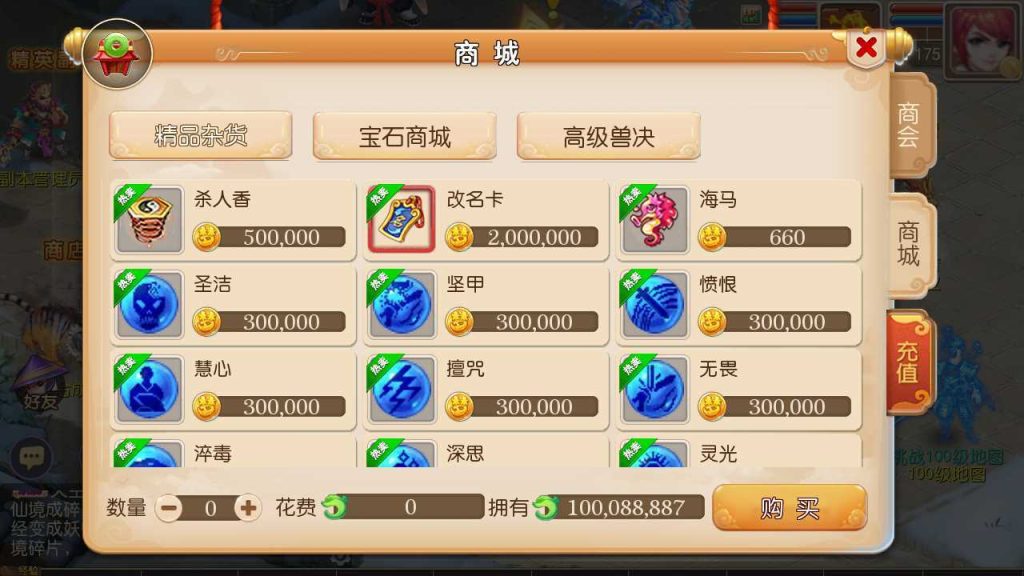Choose the 海马 seahorse pet icon
The width and height of the screenshot is (1024, 576).
(x=654, y=220)
